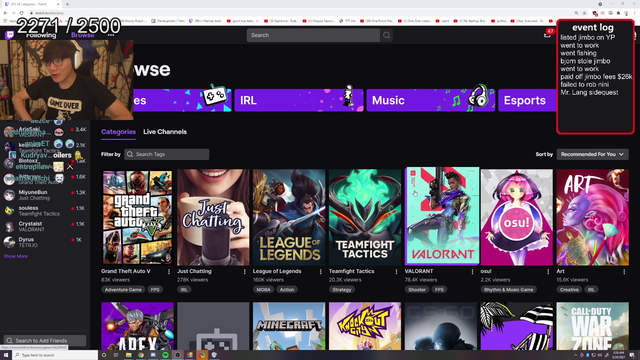Open Discord from the taskbar

coord(153,355)
